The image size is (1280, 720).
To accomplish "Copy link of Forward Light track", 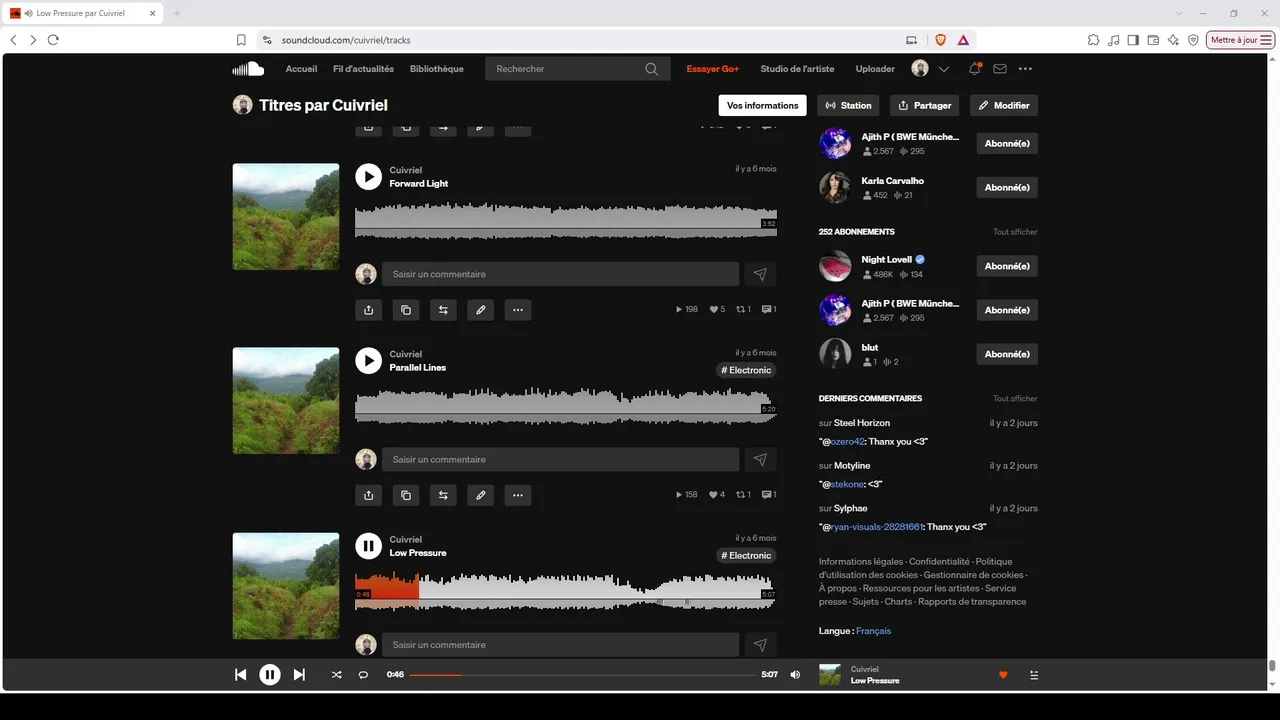I will click(x=405, y=310).
